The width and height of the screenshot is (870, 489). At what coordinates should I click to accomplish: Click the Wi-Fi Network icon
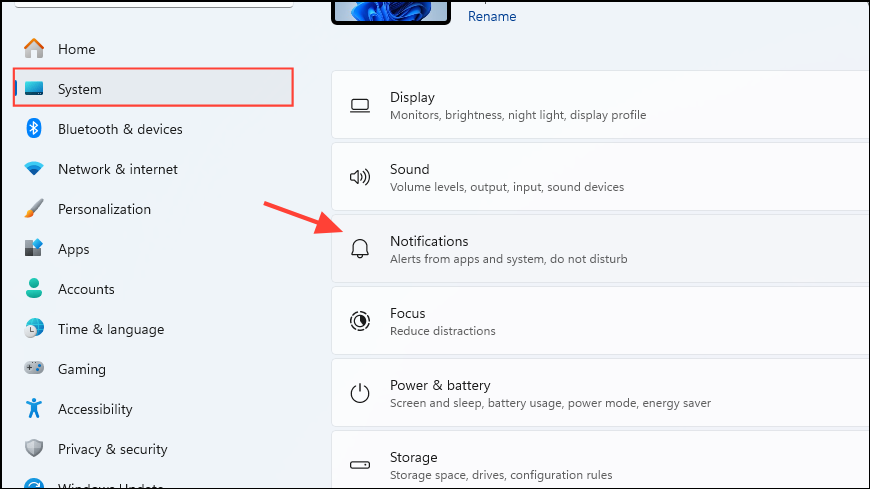[34, 168]
